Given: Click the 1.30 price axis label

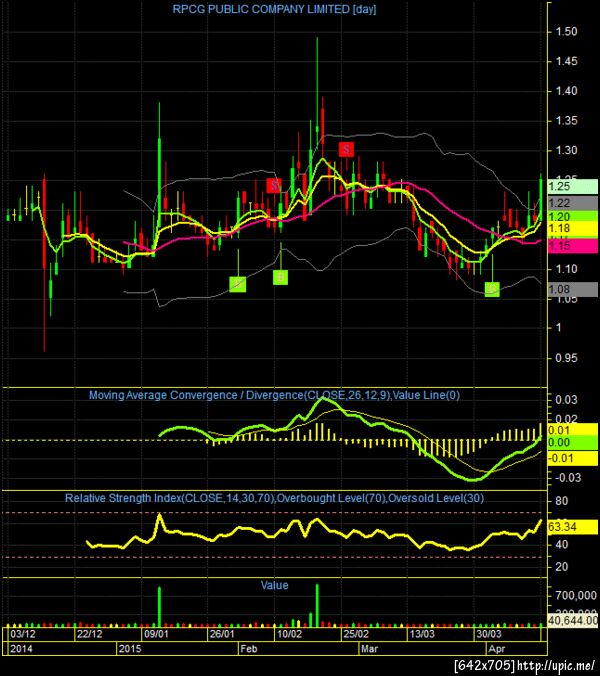Looking at the screenshot, I should tap(566, 150).
